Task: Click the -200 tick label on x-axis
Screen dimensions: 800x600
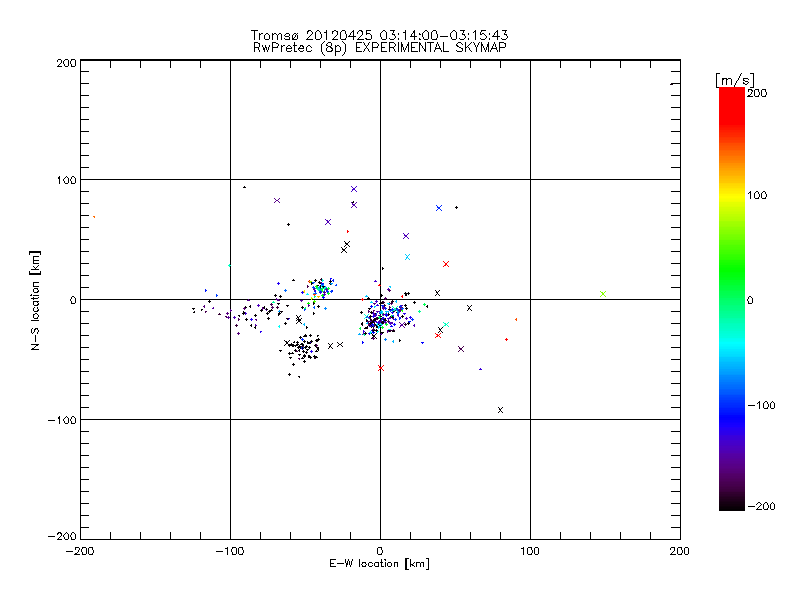Action: click(x=80, y=551)
